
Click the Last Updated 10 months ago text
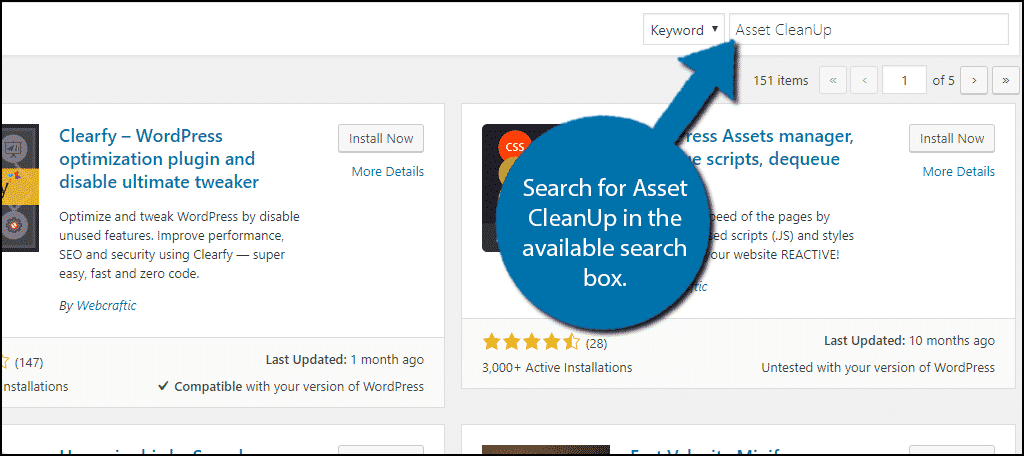pos(909,340)
